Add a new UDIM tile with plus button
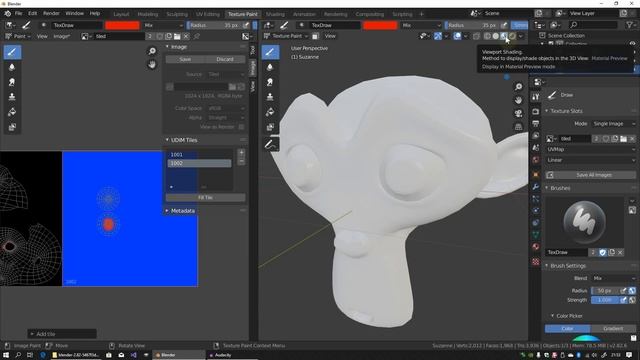The width and height of the screenshot is (640, 360). 241,153
